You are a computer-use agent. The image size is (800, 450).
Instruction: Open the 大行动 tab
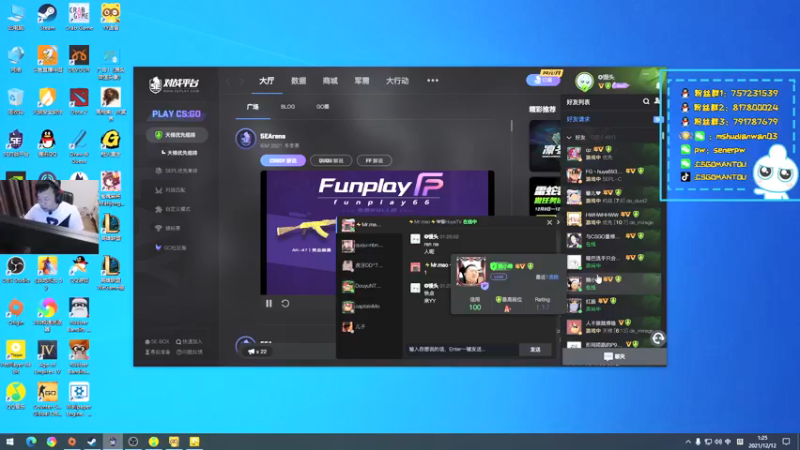coord(397,81)
